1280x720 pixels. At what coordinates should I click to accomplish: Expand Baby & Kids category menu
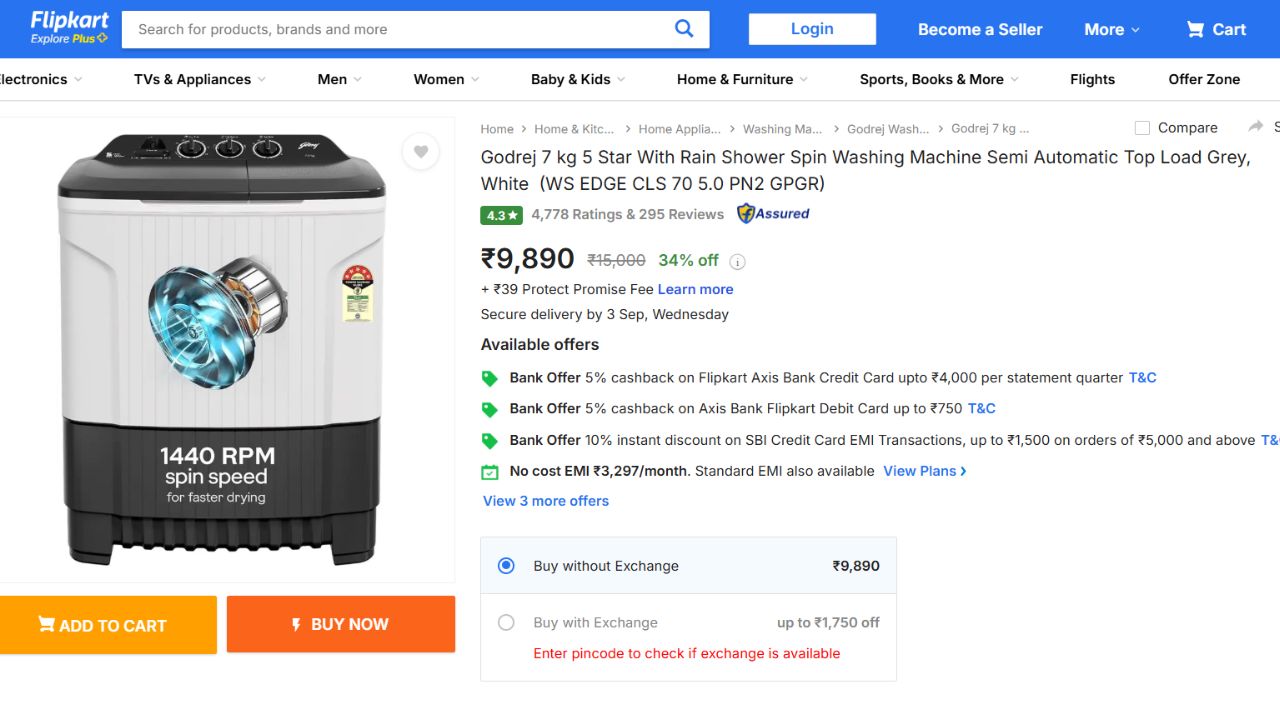pos(578,79)
